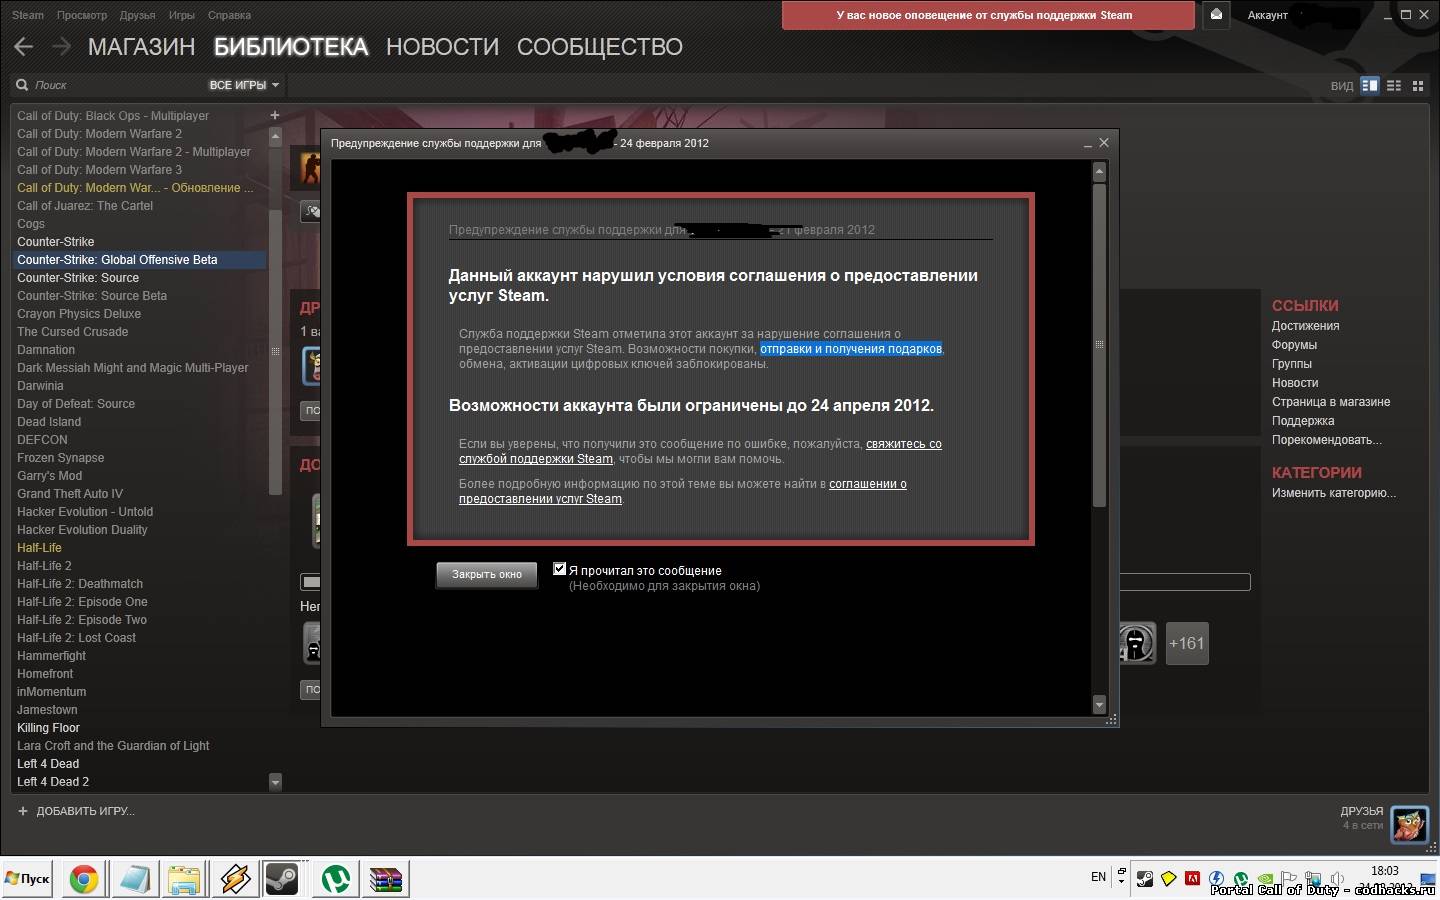Screen dimensions: 1440x900
Task: Click the Steam taskbar button
Action: click(283, 879)
